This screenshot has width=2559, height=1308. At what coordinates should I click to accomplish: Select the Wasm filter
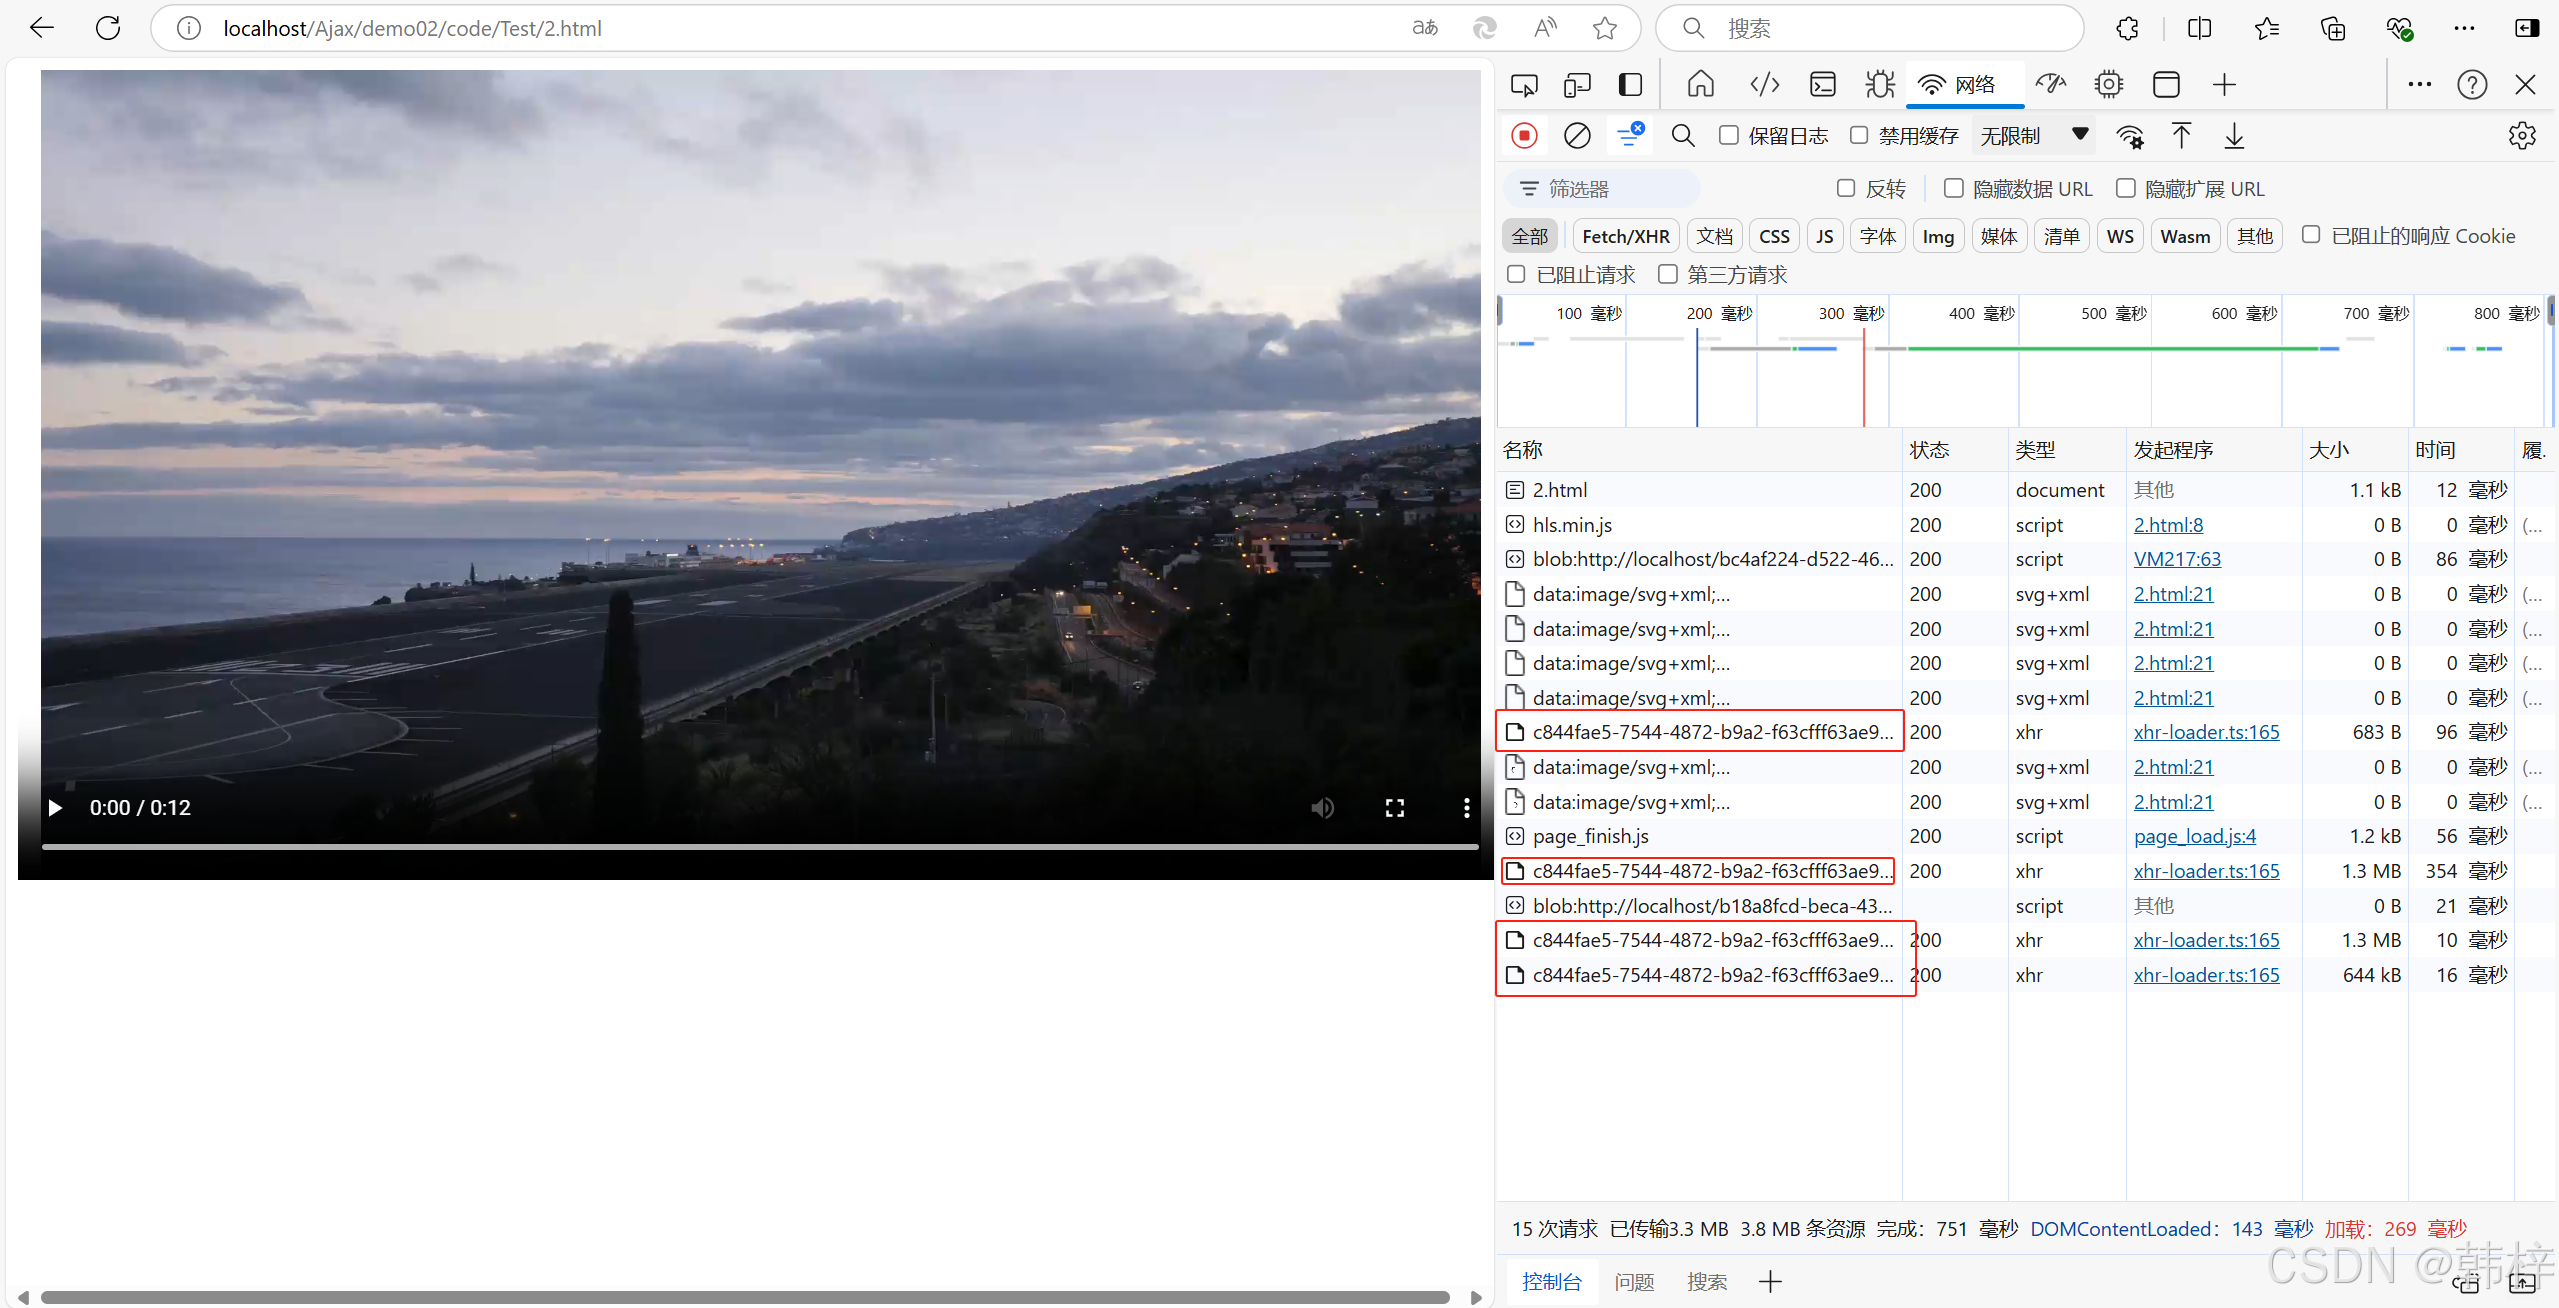tap(2185, 236)
